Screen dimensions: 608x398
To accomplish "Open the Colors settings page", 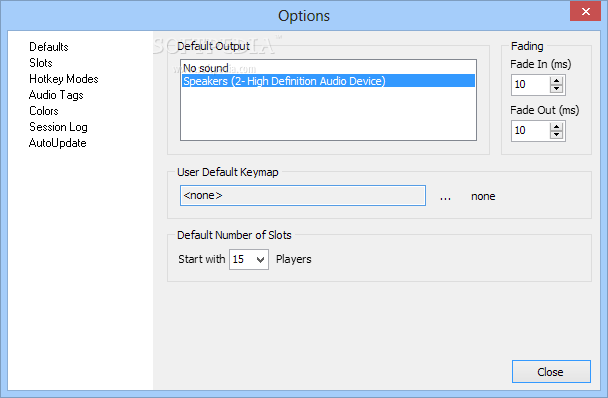I will (x=44, y=111).
